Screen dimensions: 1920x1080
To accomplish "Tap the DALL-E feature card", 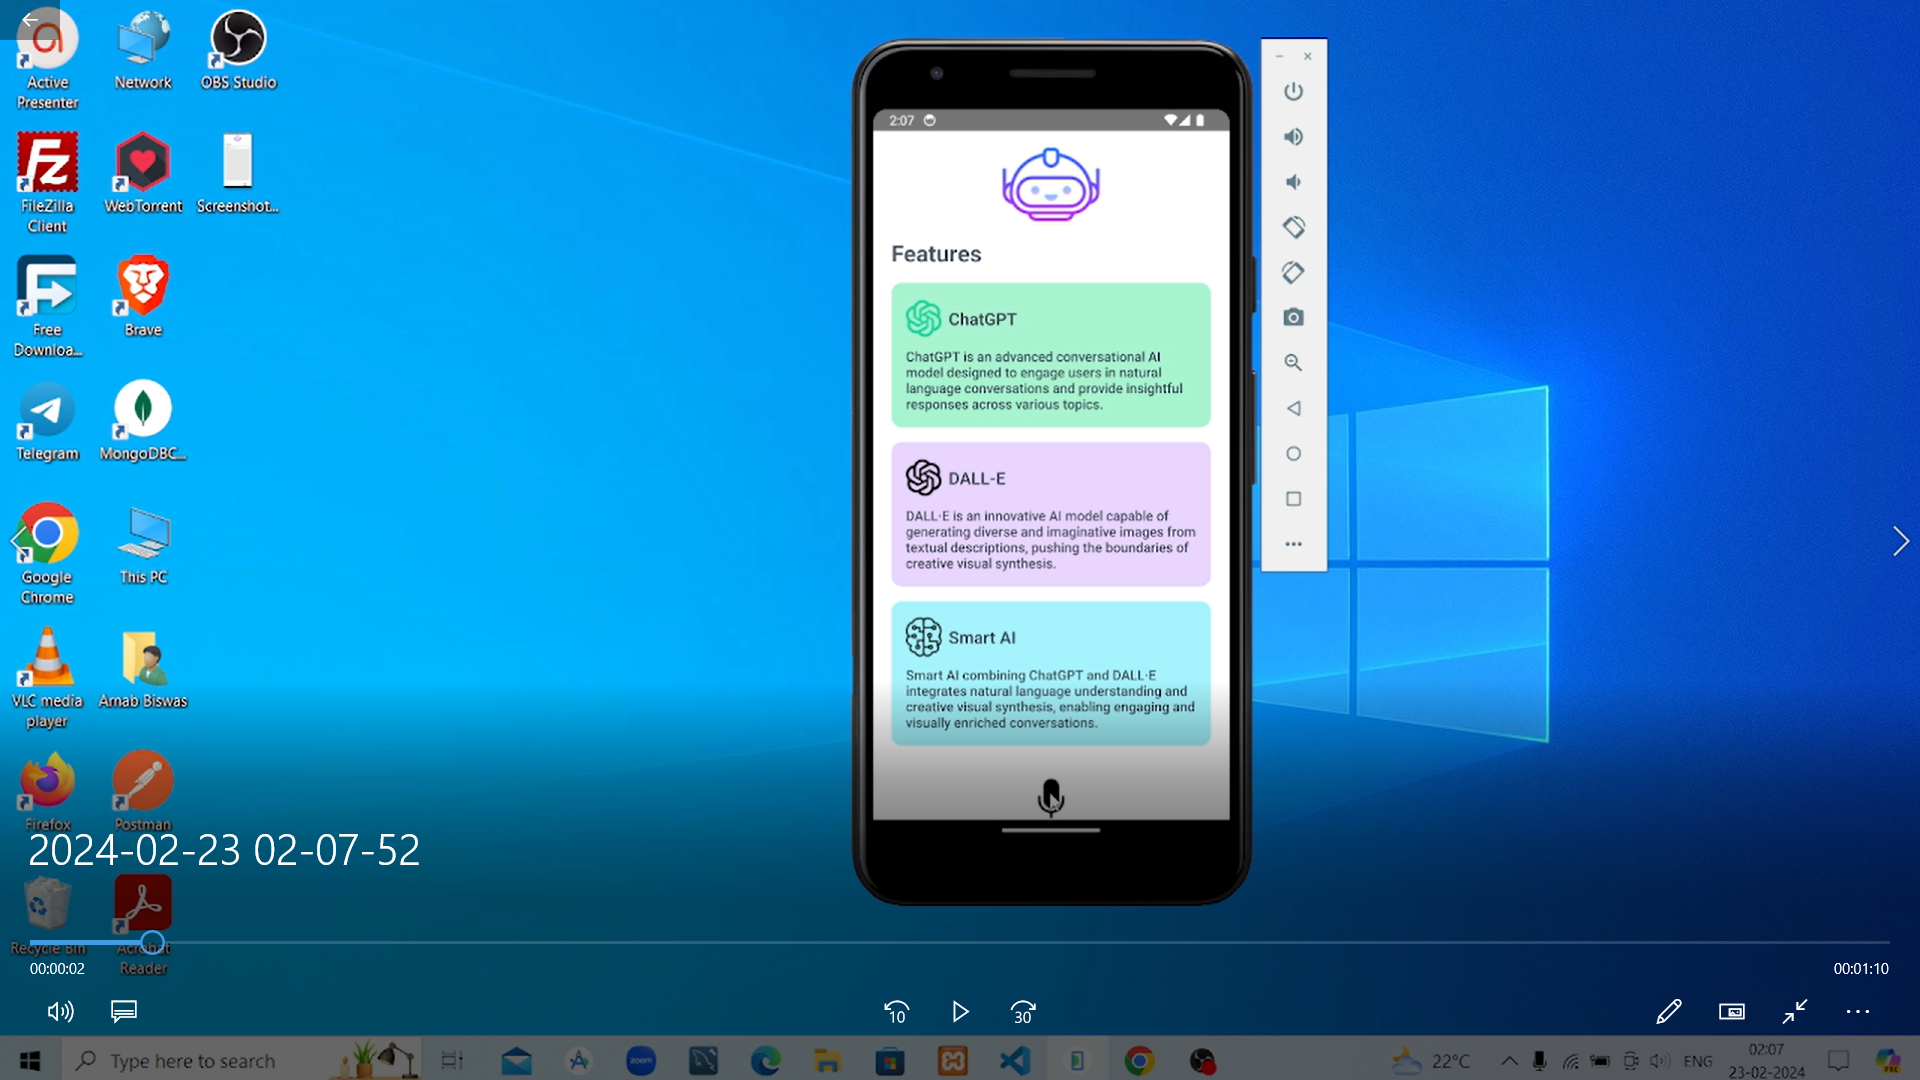I will [1050, 514].
